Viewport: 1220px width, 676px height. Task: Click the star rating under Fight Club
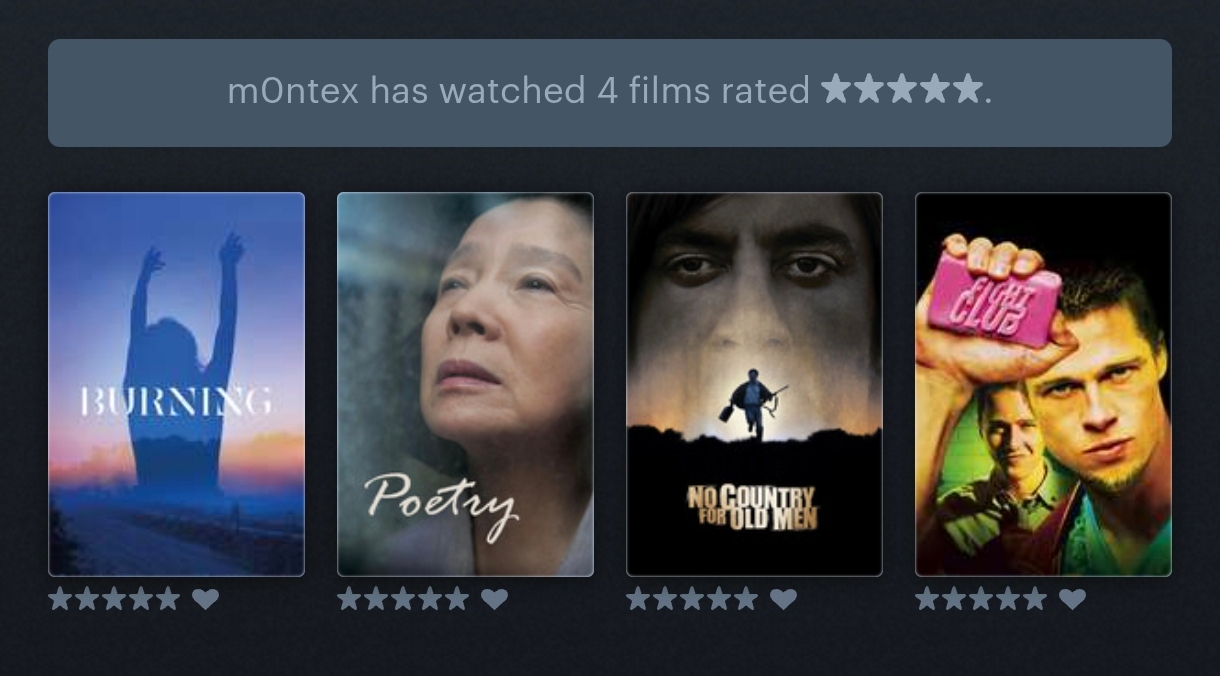981,599
